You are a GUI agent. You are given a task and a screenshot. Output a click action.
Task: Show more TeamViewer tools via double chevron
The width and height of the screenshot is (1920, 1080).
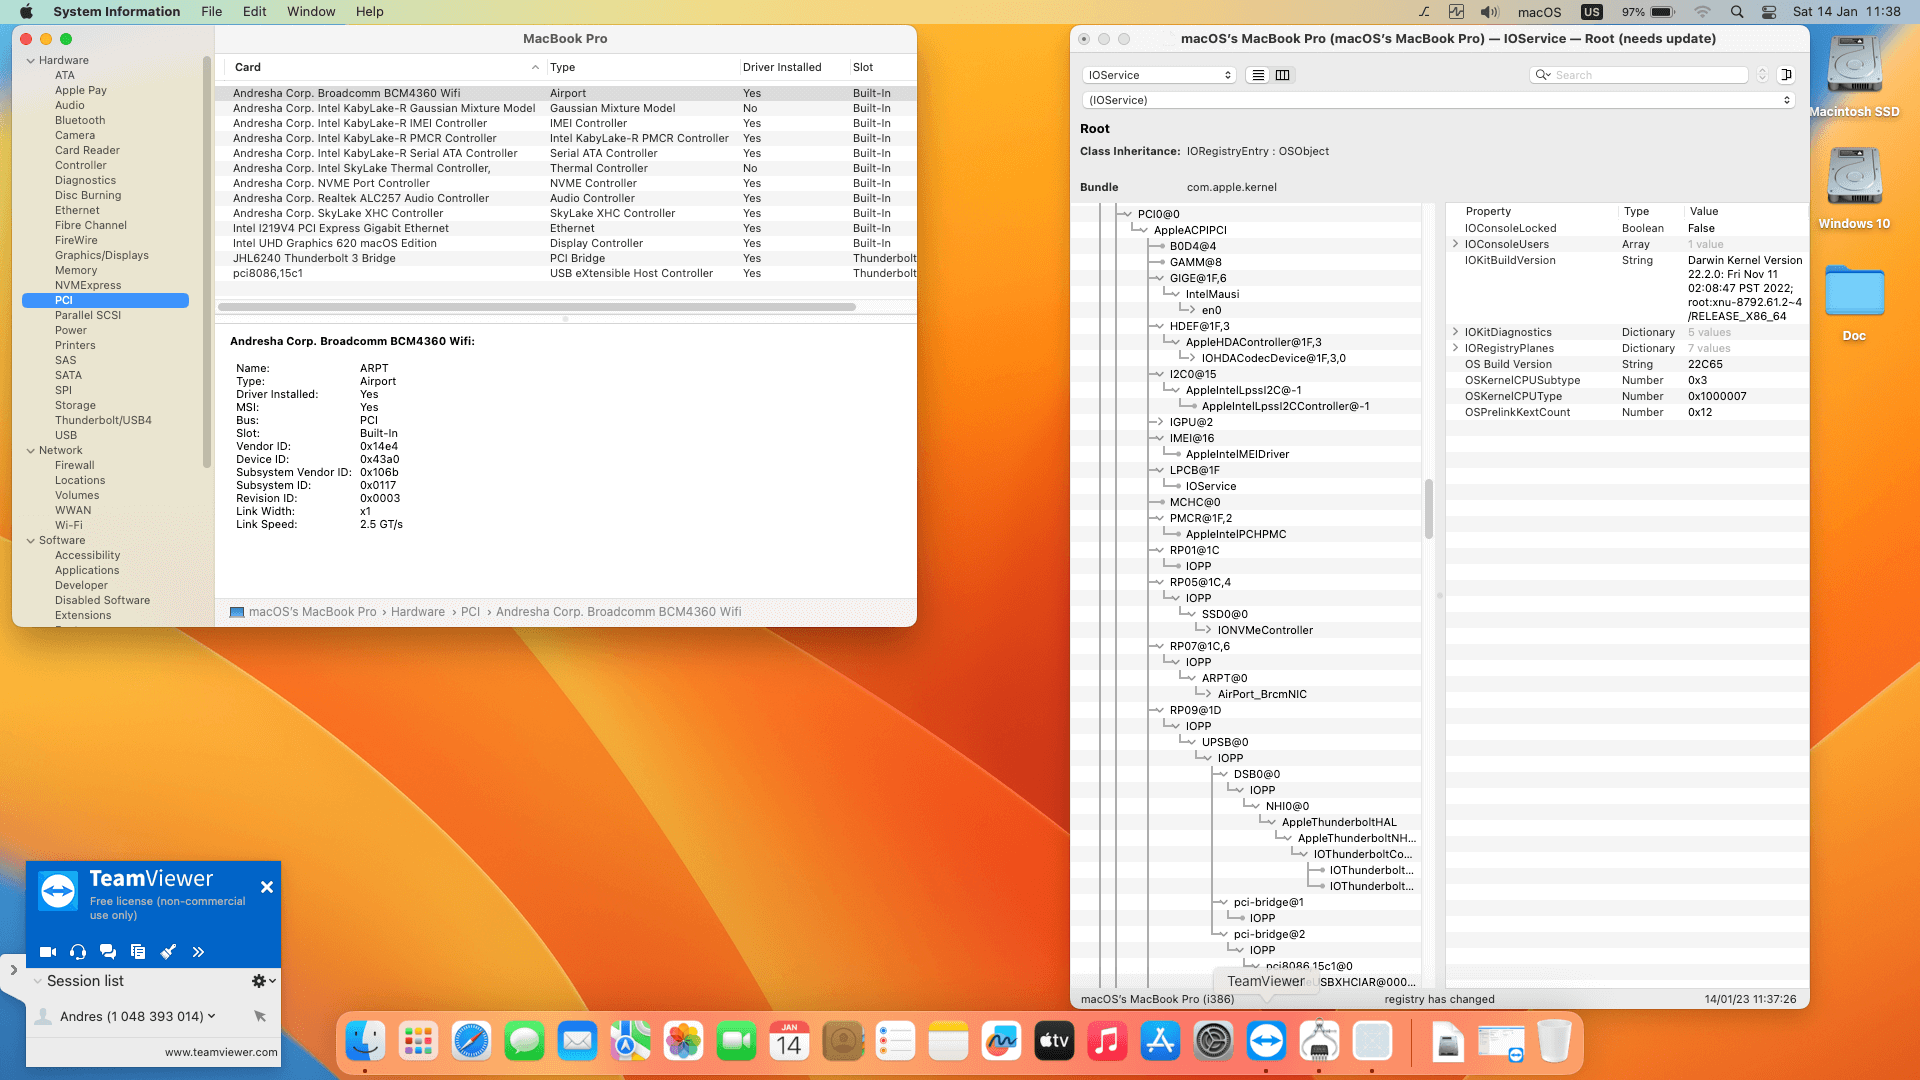click(198, 952)
